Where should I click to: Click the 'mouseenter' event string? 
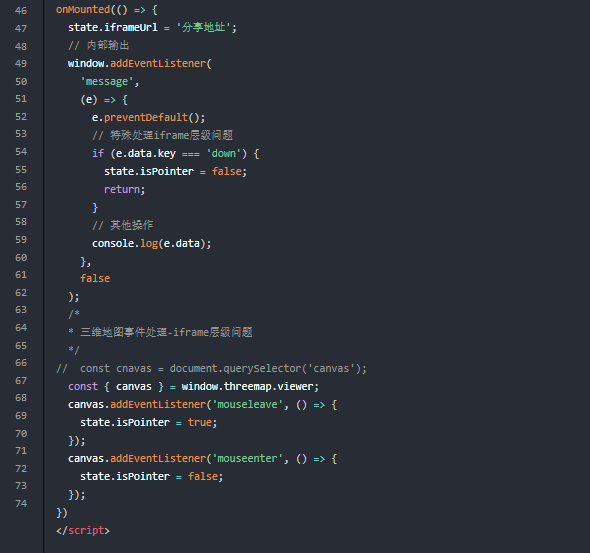(x=248, y=459)
